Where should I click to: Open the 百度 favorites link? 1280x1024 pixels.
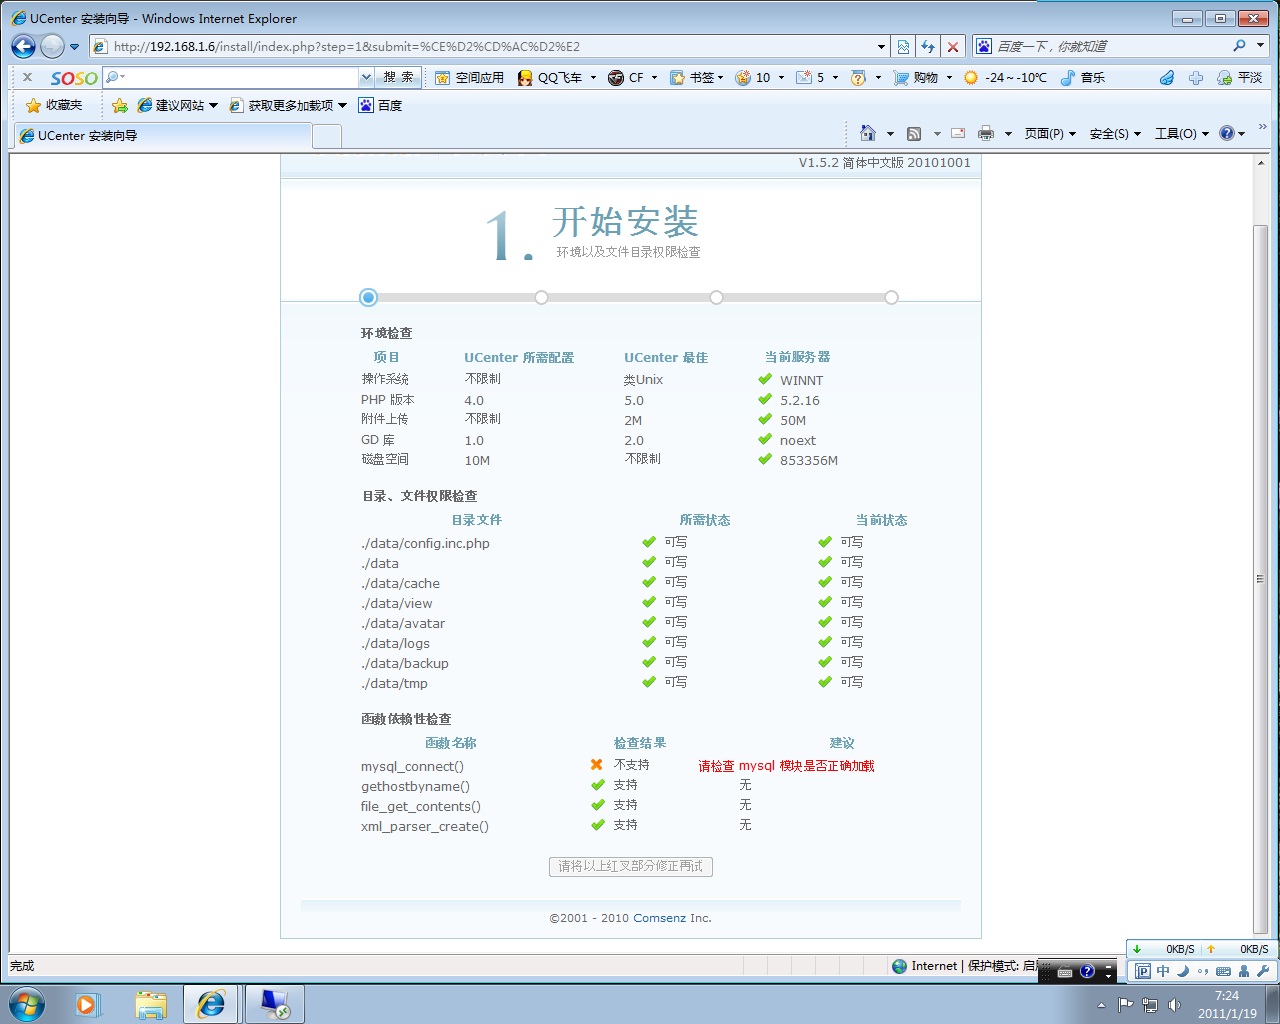[x=380, y=105]
